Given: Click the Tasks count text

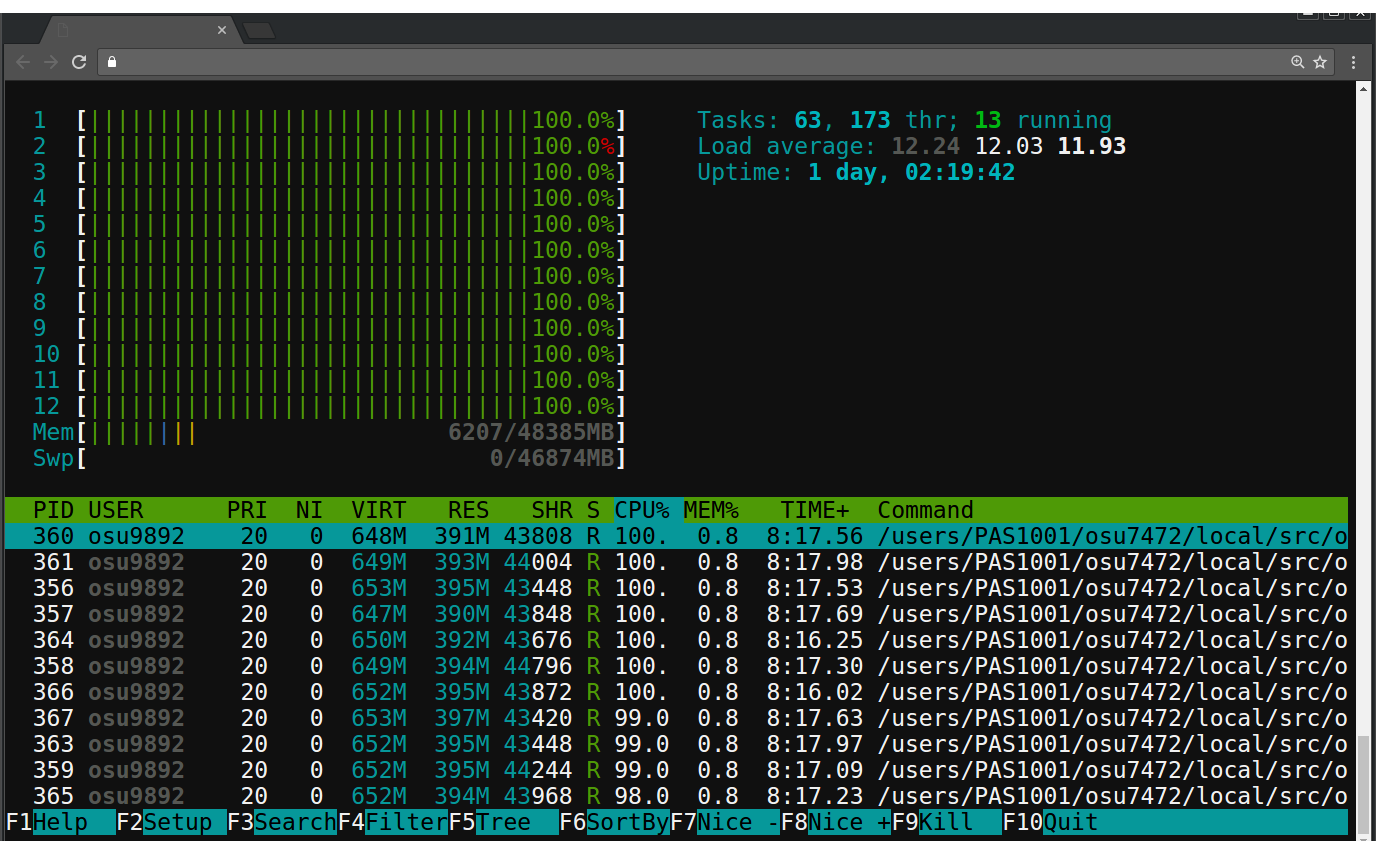Looking at the screenshot, I should click(904, 120).
